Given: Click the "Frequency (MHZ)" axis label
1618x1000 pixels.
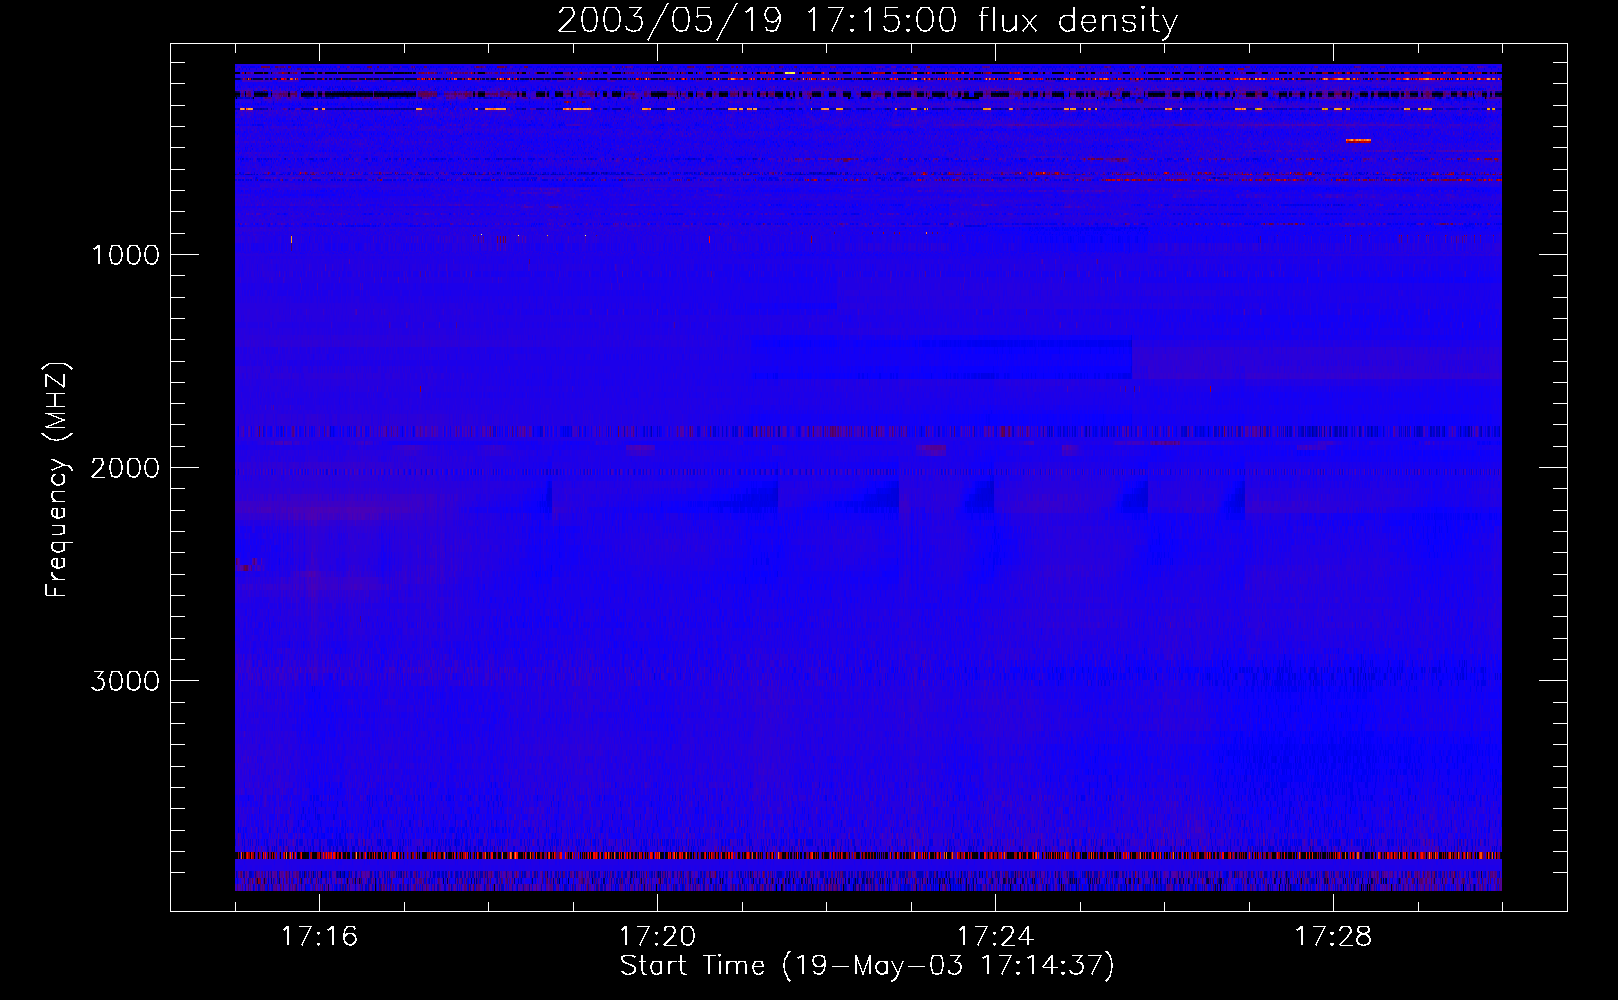Looking at the screenshot, I should (57, 479).
